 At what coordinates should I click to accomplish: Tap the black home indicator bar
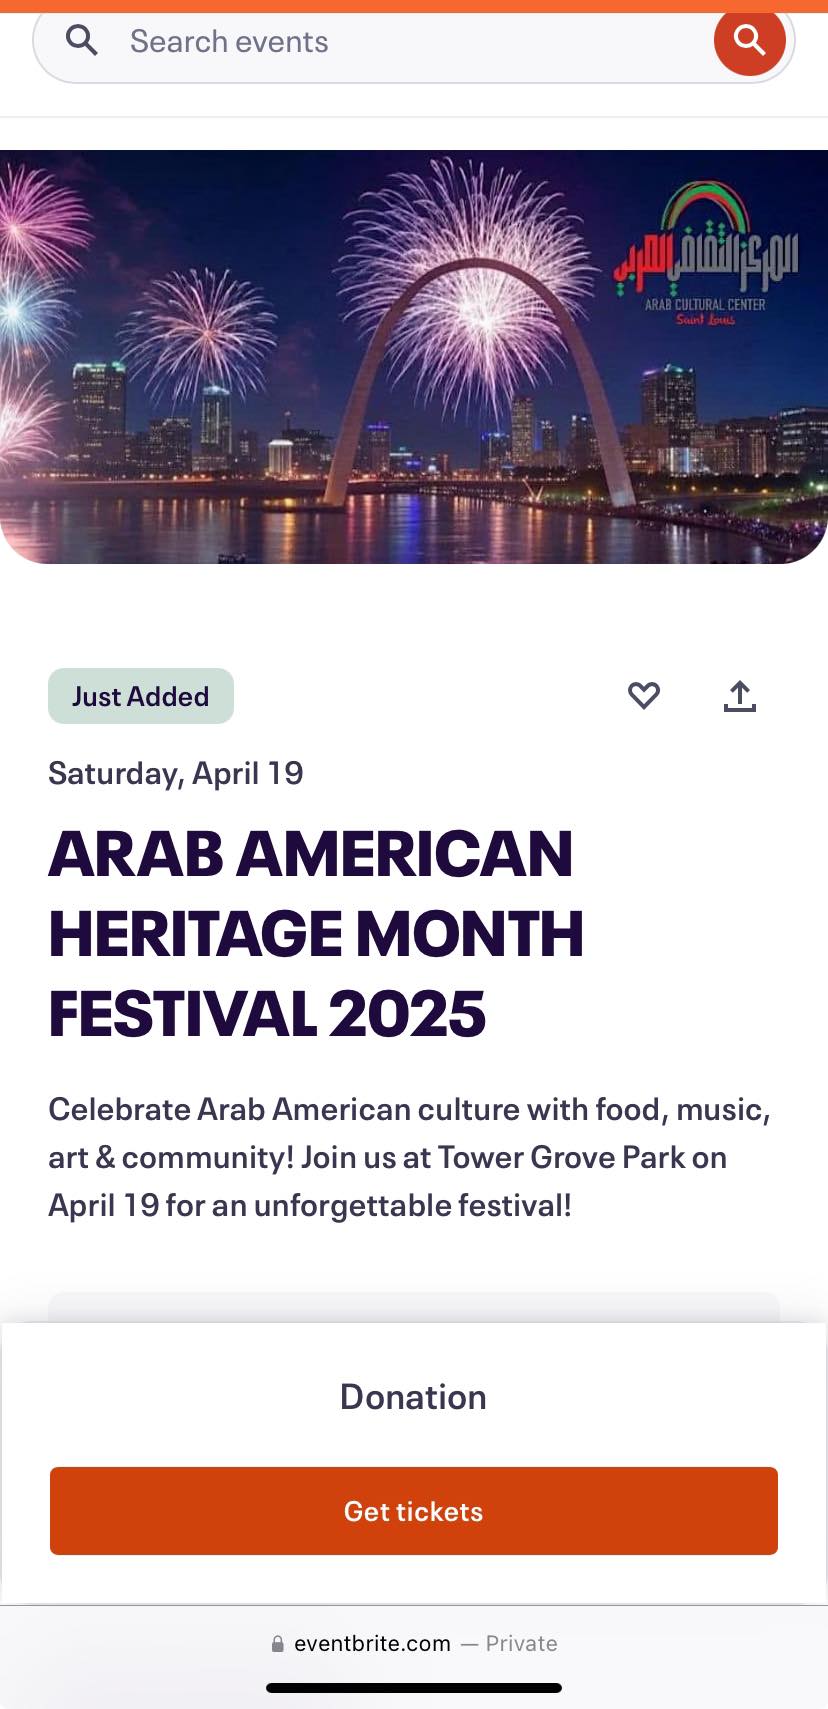[414, 1688]
